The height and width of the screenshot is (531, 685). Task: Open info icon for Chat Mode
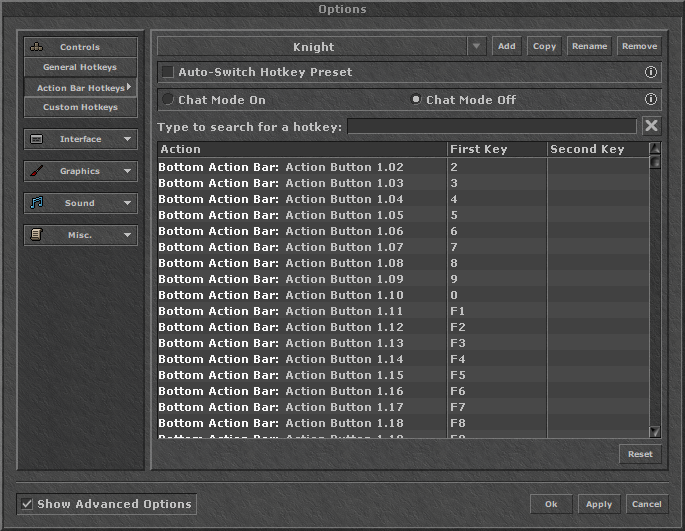click(650, 100)
